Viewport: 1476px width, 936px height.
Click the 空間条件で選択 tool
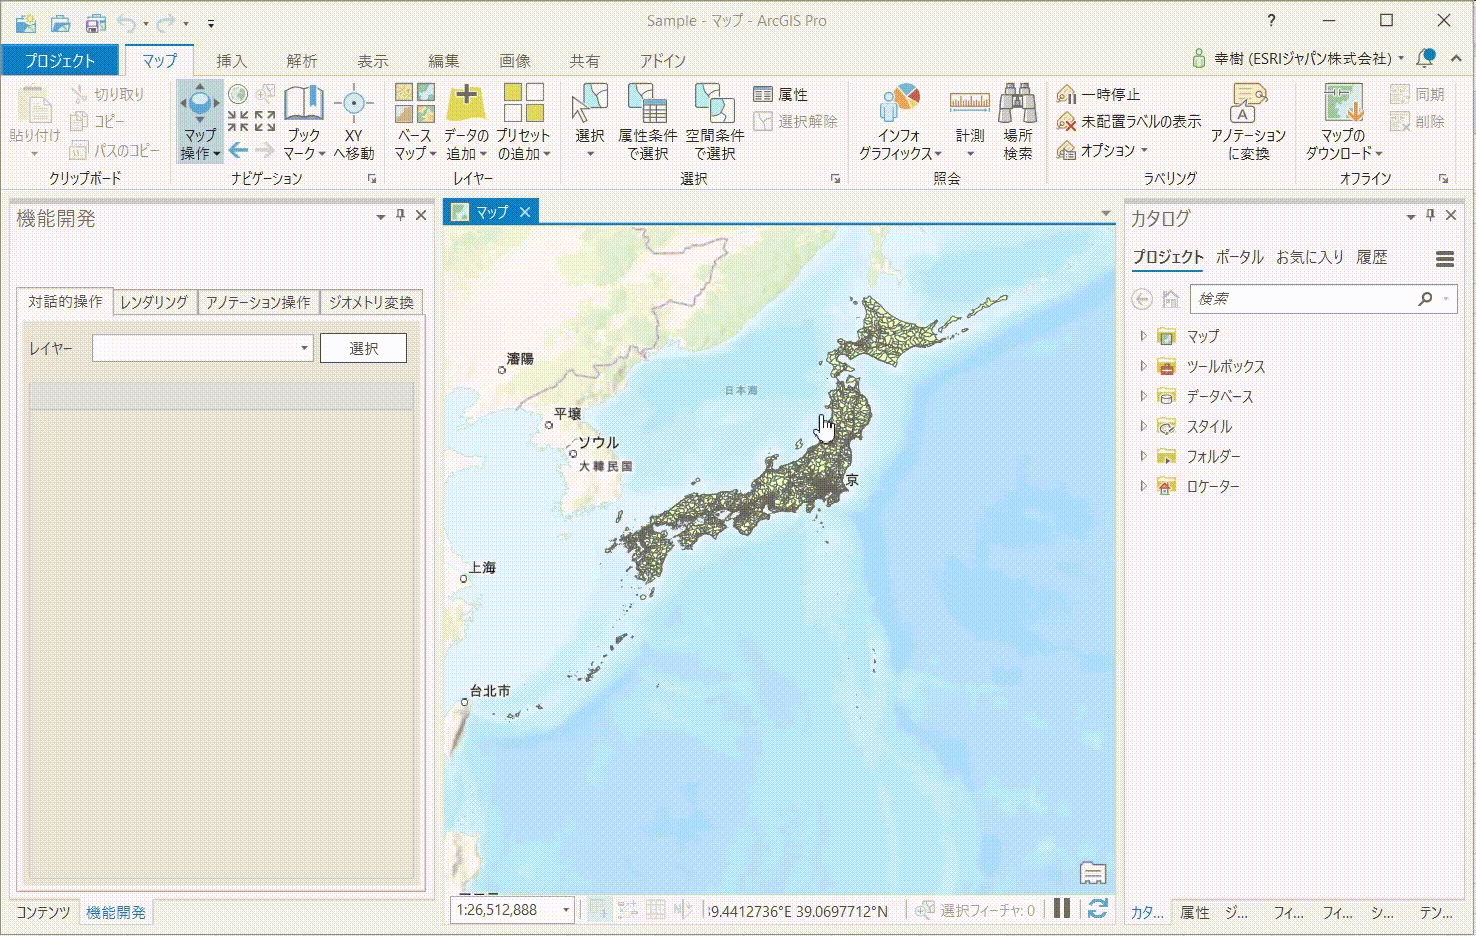[x=714, y=103]
